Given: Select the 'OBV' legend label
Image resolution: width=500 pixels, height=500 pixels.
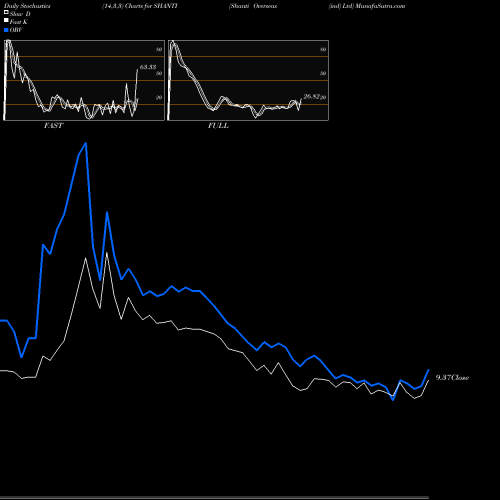Looking at the screenshot, I should click(x=16, y=30).
